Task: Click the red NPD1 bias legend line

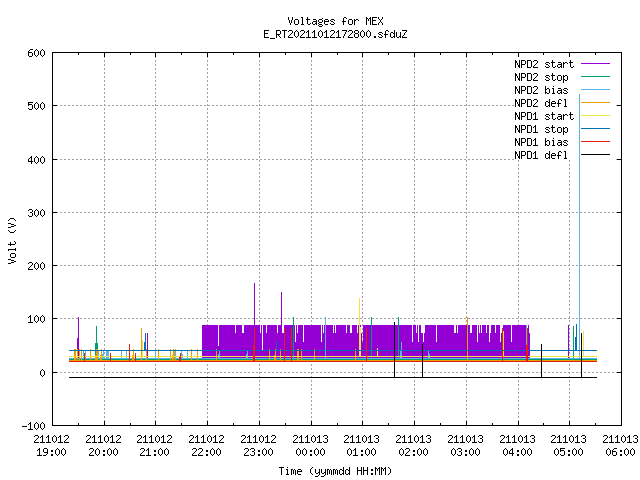Action: [596, 142]
